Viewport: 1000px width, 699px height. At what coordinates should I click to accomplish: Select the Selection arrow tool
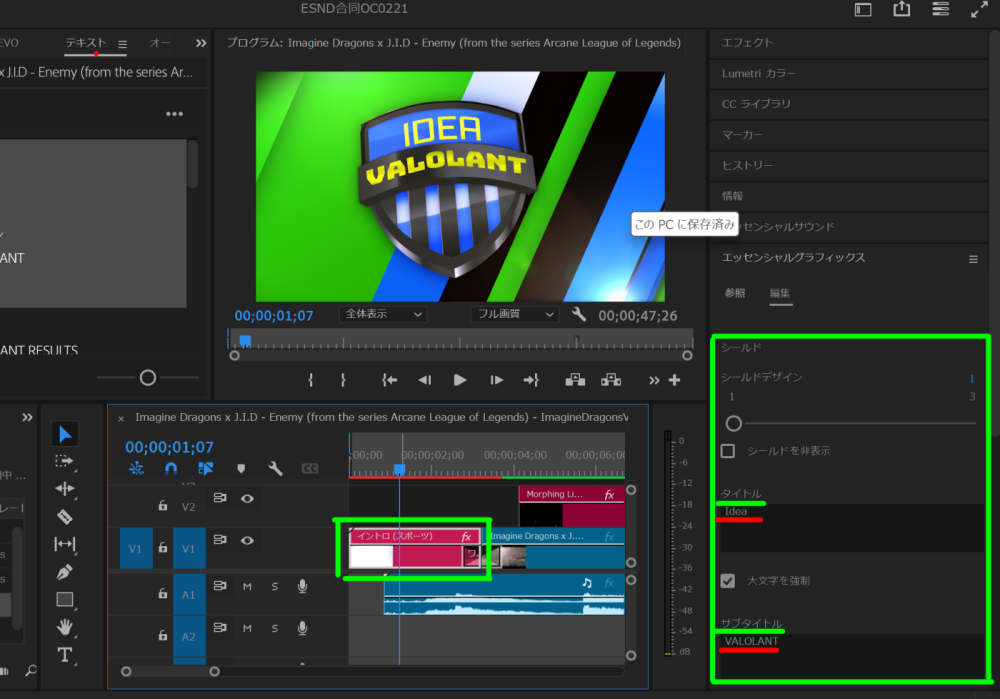pos(65,434)
